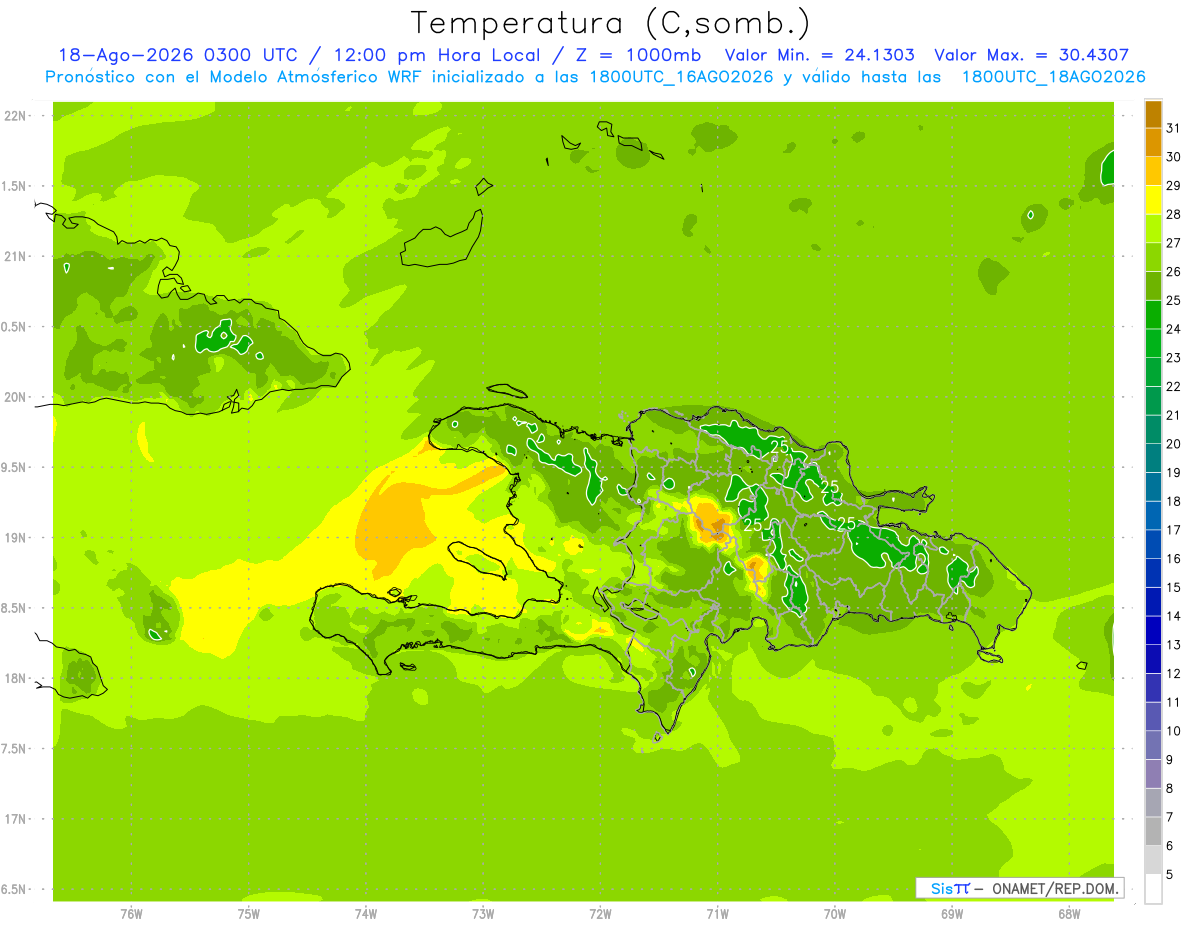1200x927 pixels.
Task: Pick the blue legend band between 15 and 16
Action: tap(1153, 573)
